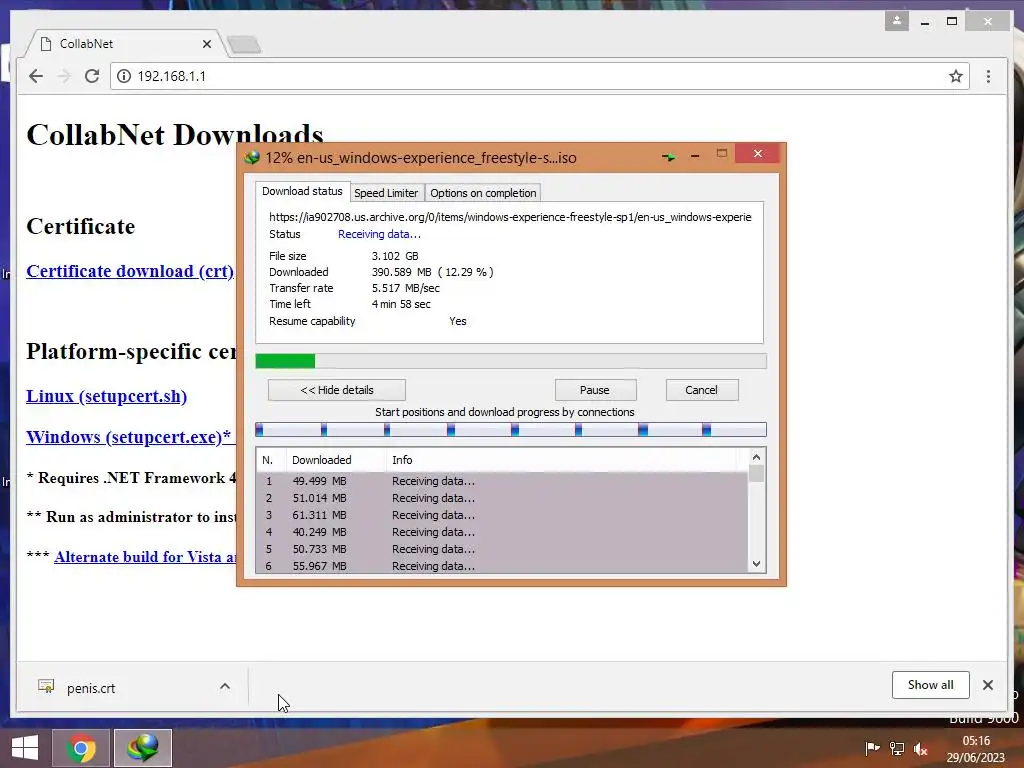
Task: Bookmark this page with the star icon
Action: tap(955, 76)
